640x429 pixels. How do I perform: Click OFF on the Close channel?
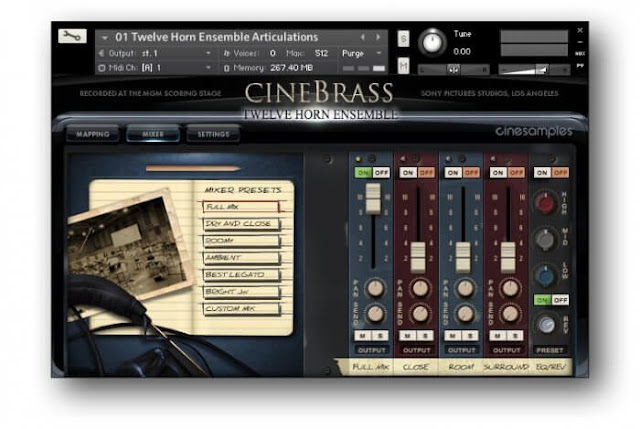tap(426, 173)
